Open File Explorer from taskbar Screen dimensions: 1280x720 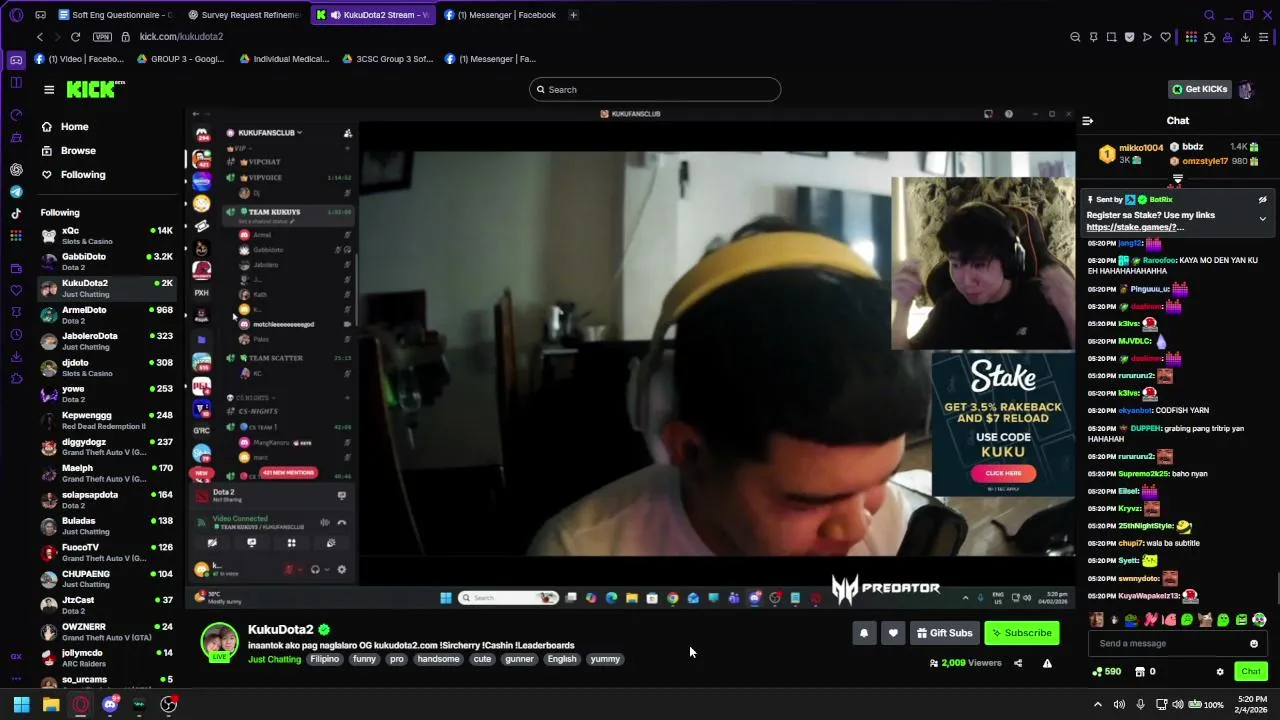[51, 705]
